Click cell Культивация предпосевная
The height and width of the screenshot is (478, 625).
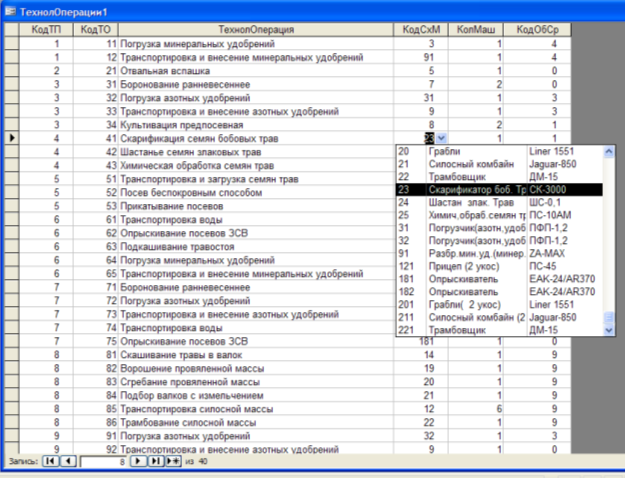(256, 125)
